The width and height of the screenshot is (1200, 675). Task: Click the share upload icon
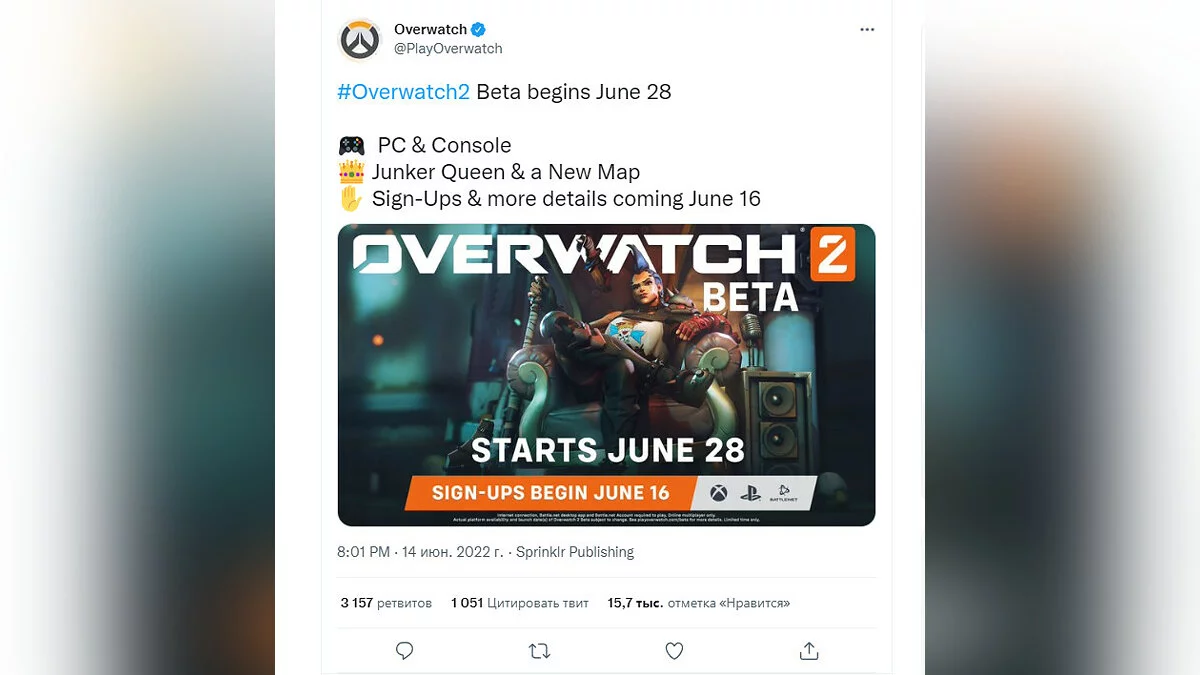809,651
